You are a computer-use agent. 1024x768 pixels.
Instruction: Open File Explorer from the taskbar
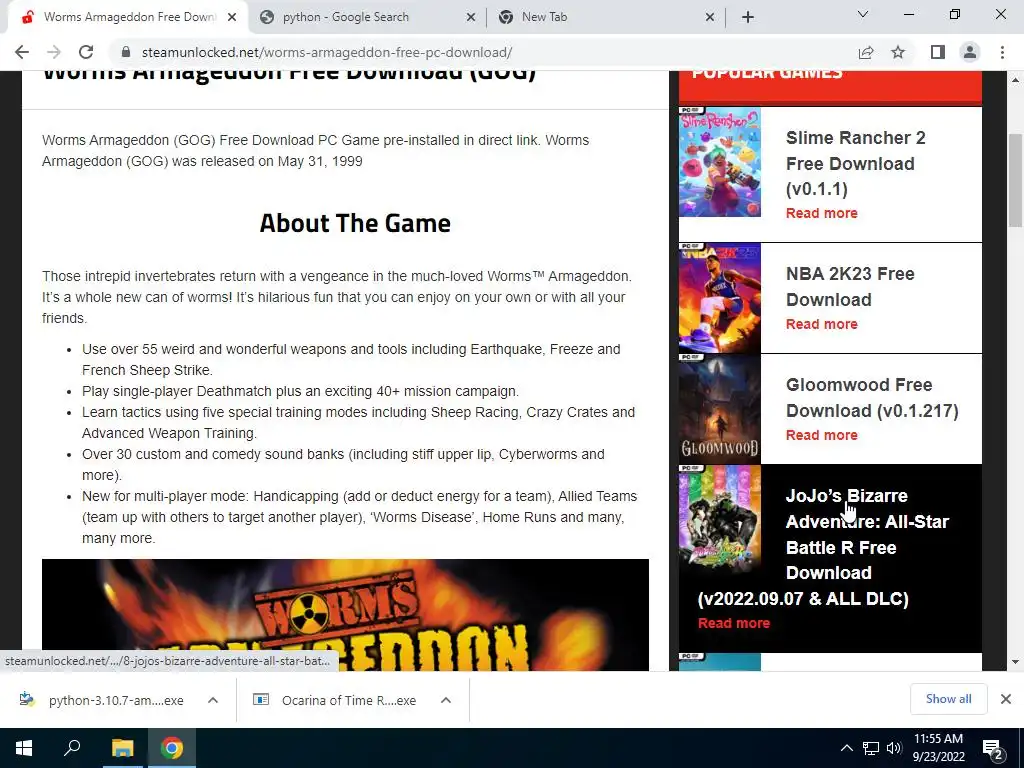click(122, 748)
